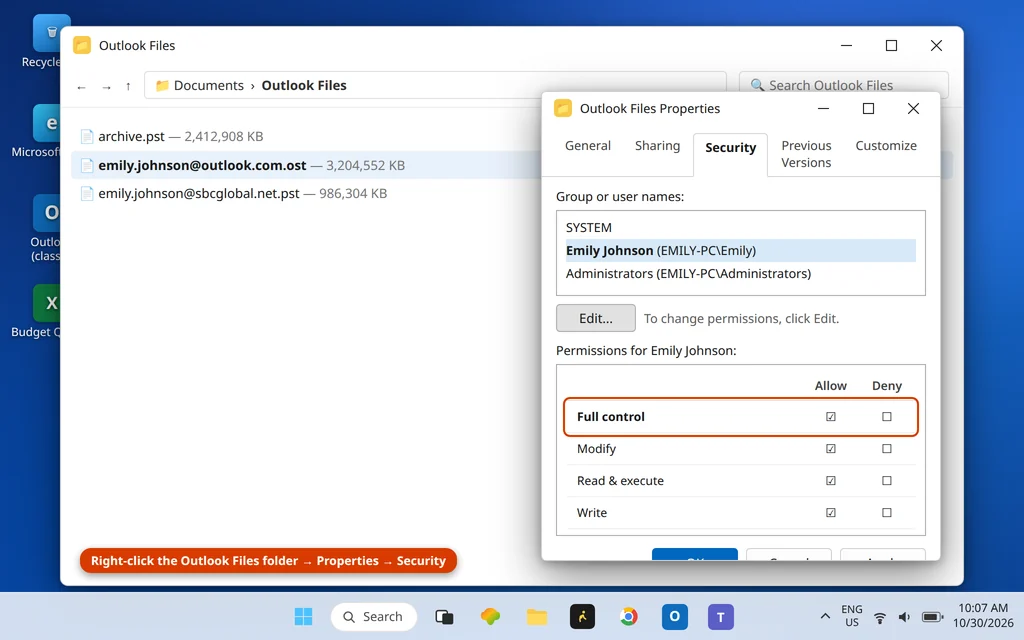Open the black running-figure app in the taskbar
The height and width of the screenshot is (640, 1024).
tap(583, 616)
